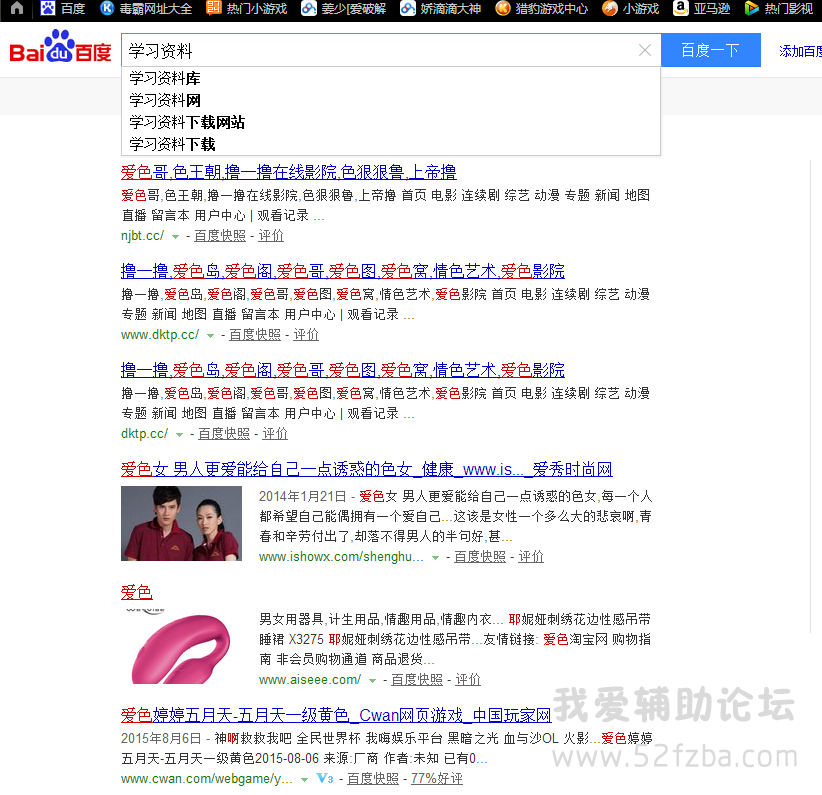Open the 亚马逊 Amazon bookmark
Image resolution: width=822 pixels, height=795 pixels.
[x=701, y=8]
